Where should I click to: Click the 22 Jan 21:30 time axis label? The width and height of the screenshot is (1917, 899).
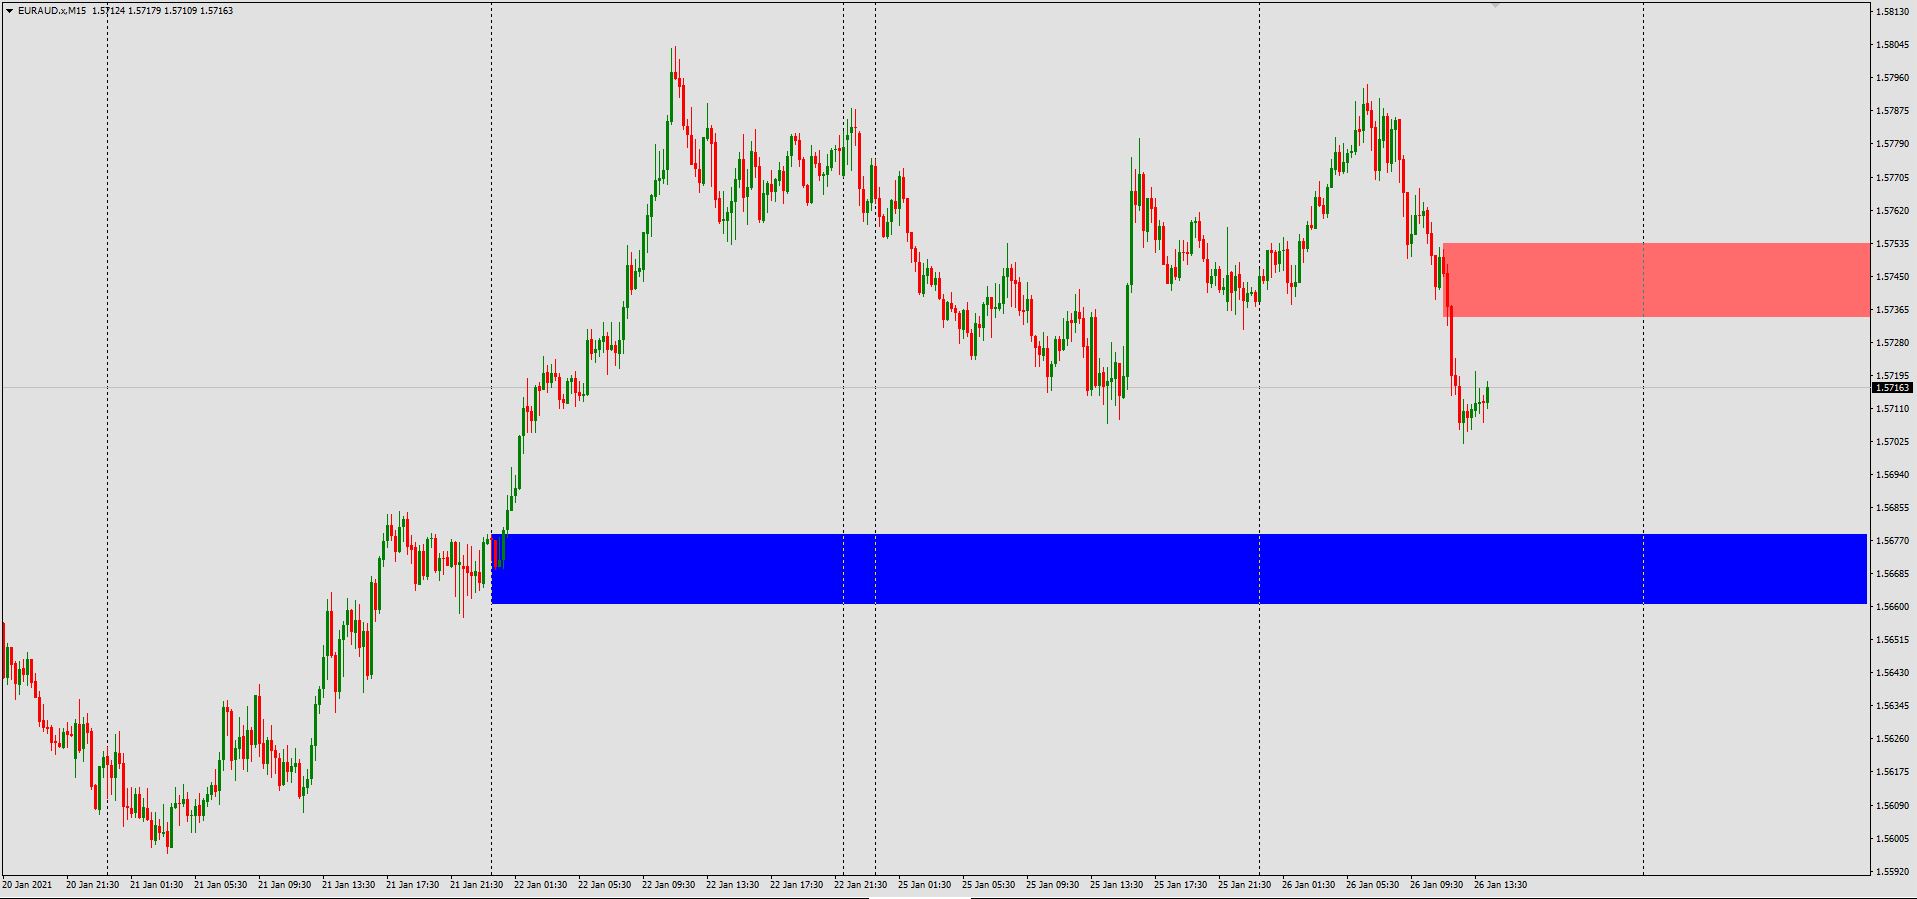pos(861,885)
